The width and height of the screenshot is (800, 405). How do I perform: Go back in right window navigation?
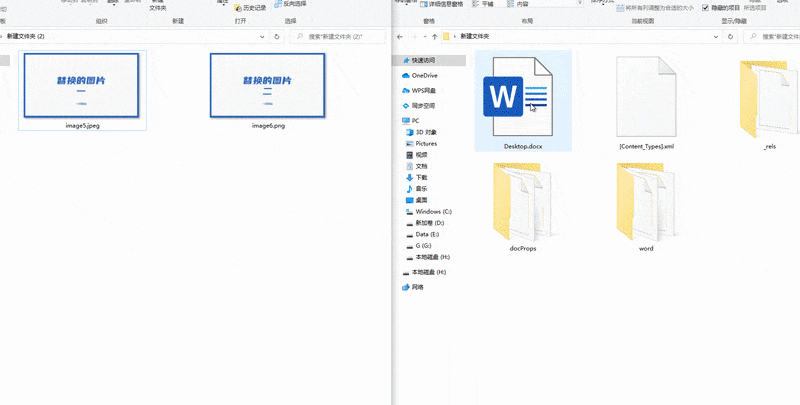click(400, 37)
